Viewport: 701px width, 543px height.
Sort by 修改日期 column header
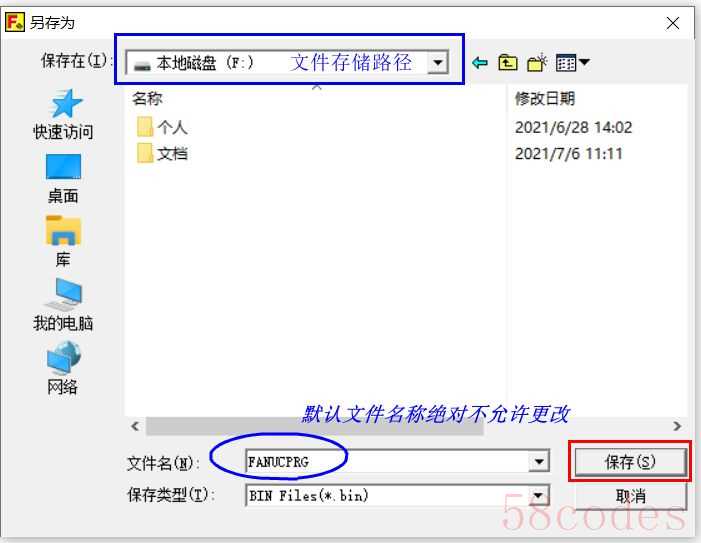coord(545,98)
